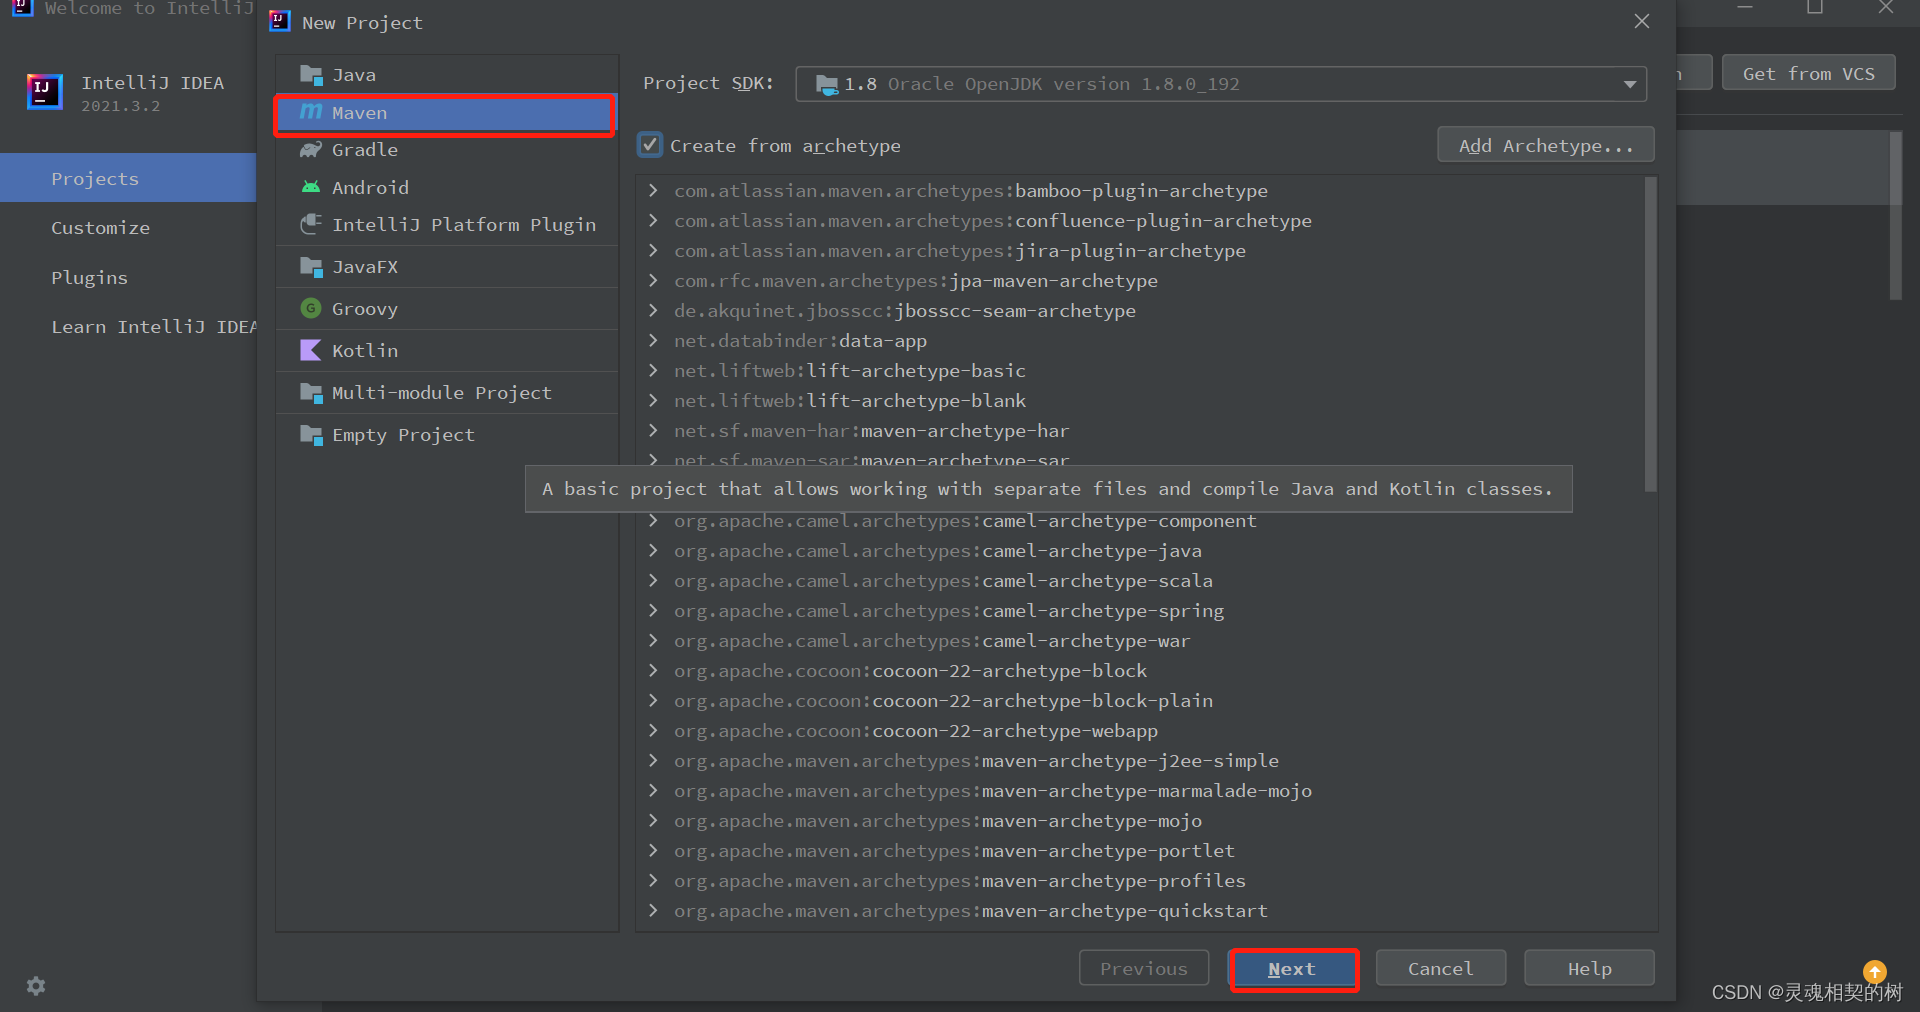Click the IntelliJ IDEA logo in Welcome window

pos(44,92)
